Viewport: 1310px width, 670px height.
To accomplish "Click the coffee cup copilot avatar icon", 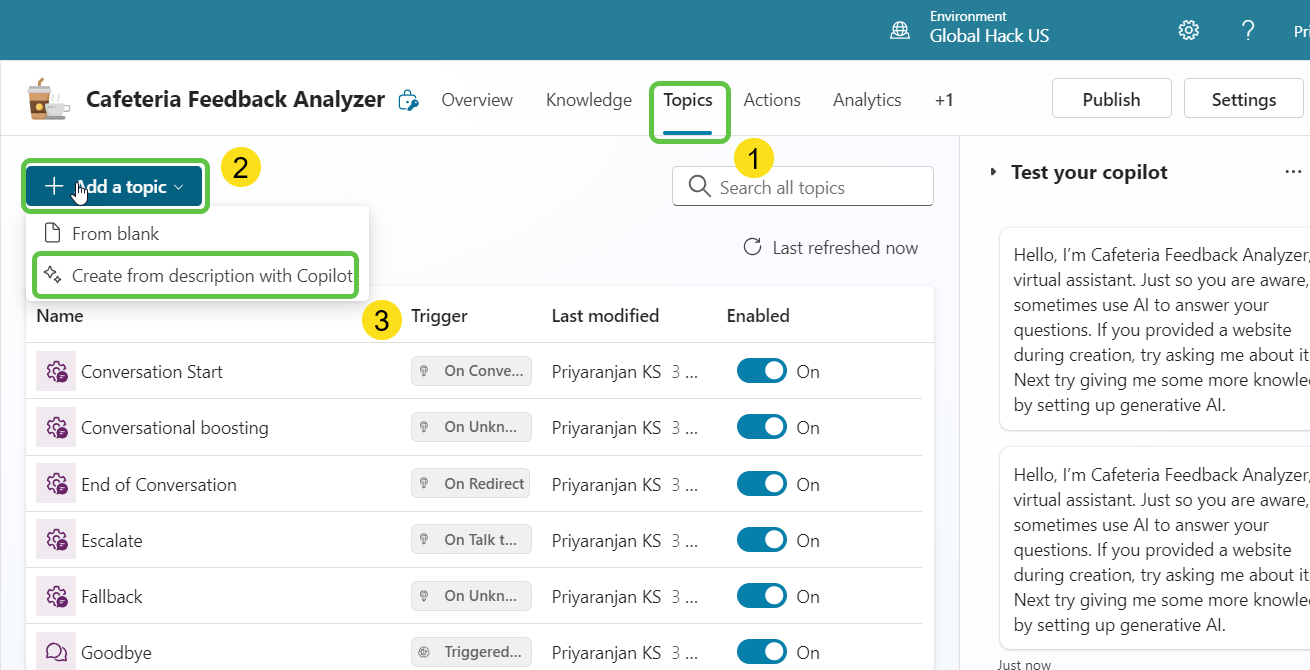I will click(46, 98).
